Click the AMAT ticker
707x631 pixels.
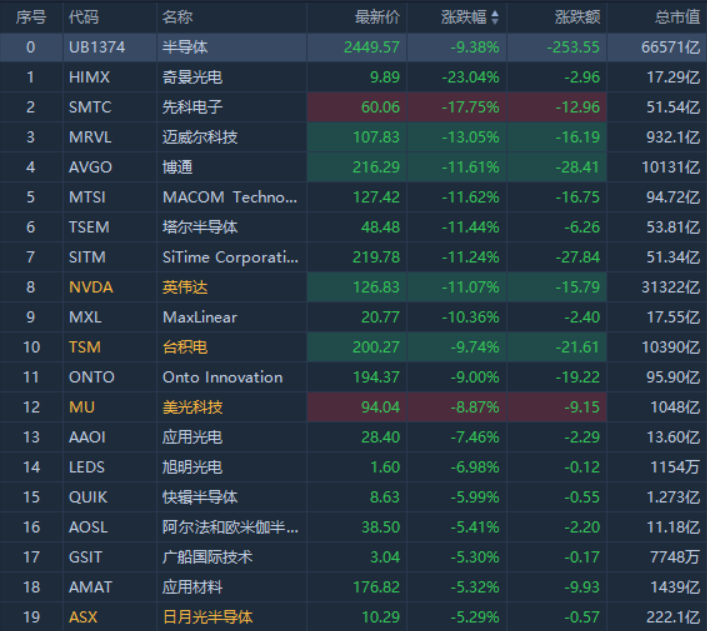coord(90,587)
